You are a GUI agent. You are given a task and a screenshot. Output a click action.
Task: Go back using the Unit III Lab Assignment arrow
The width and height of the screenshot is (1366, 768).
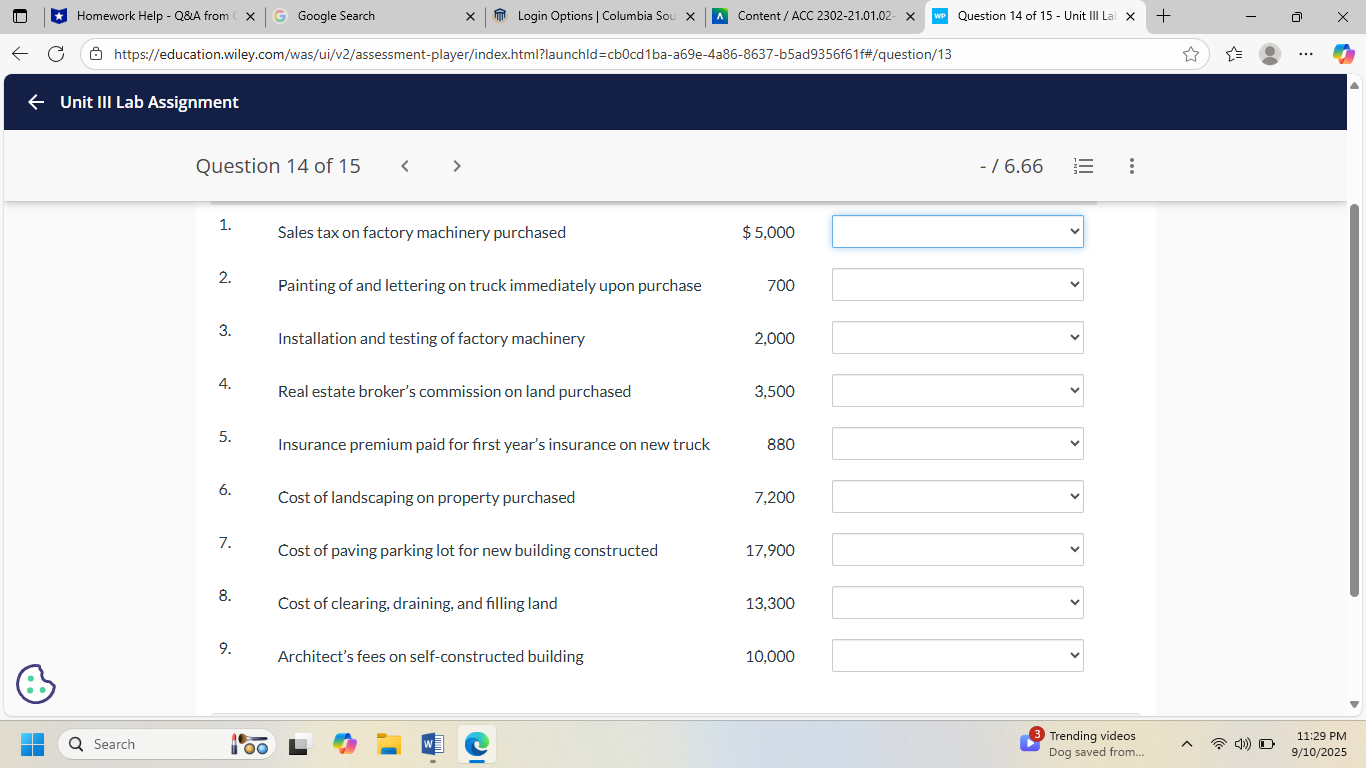pyautogui.click(x=36, y=102)
